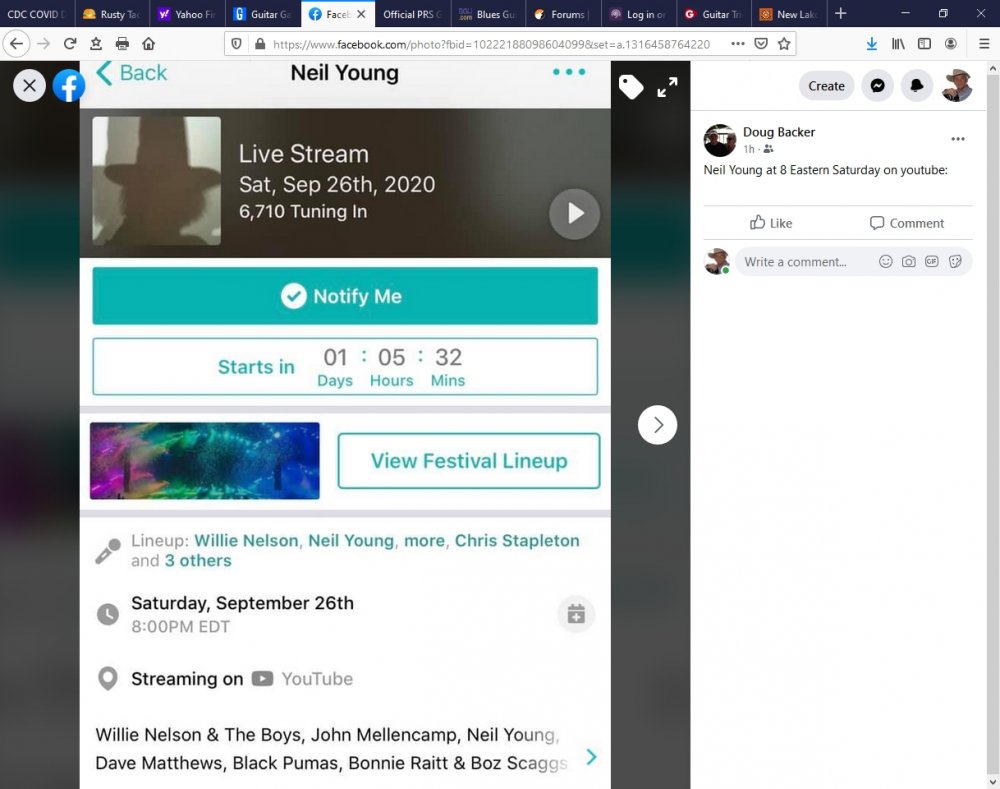Image resolution: width=1000 pixels, height=789 pixels.
Task: Switch to the Rusty Tac tab
Action: click(113, 14)
